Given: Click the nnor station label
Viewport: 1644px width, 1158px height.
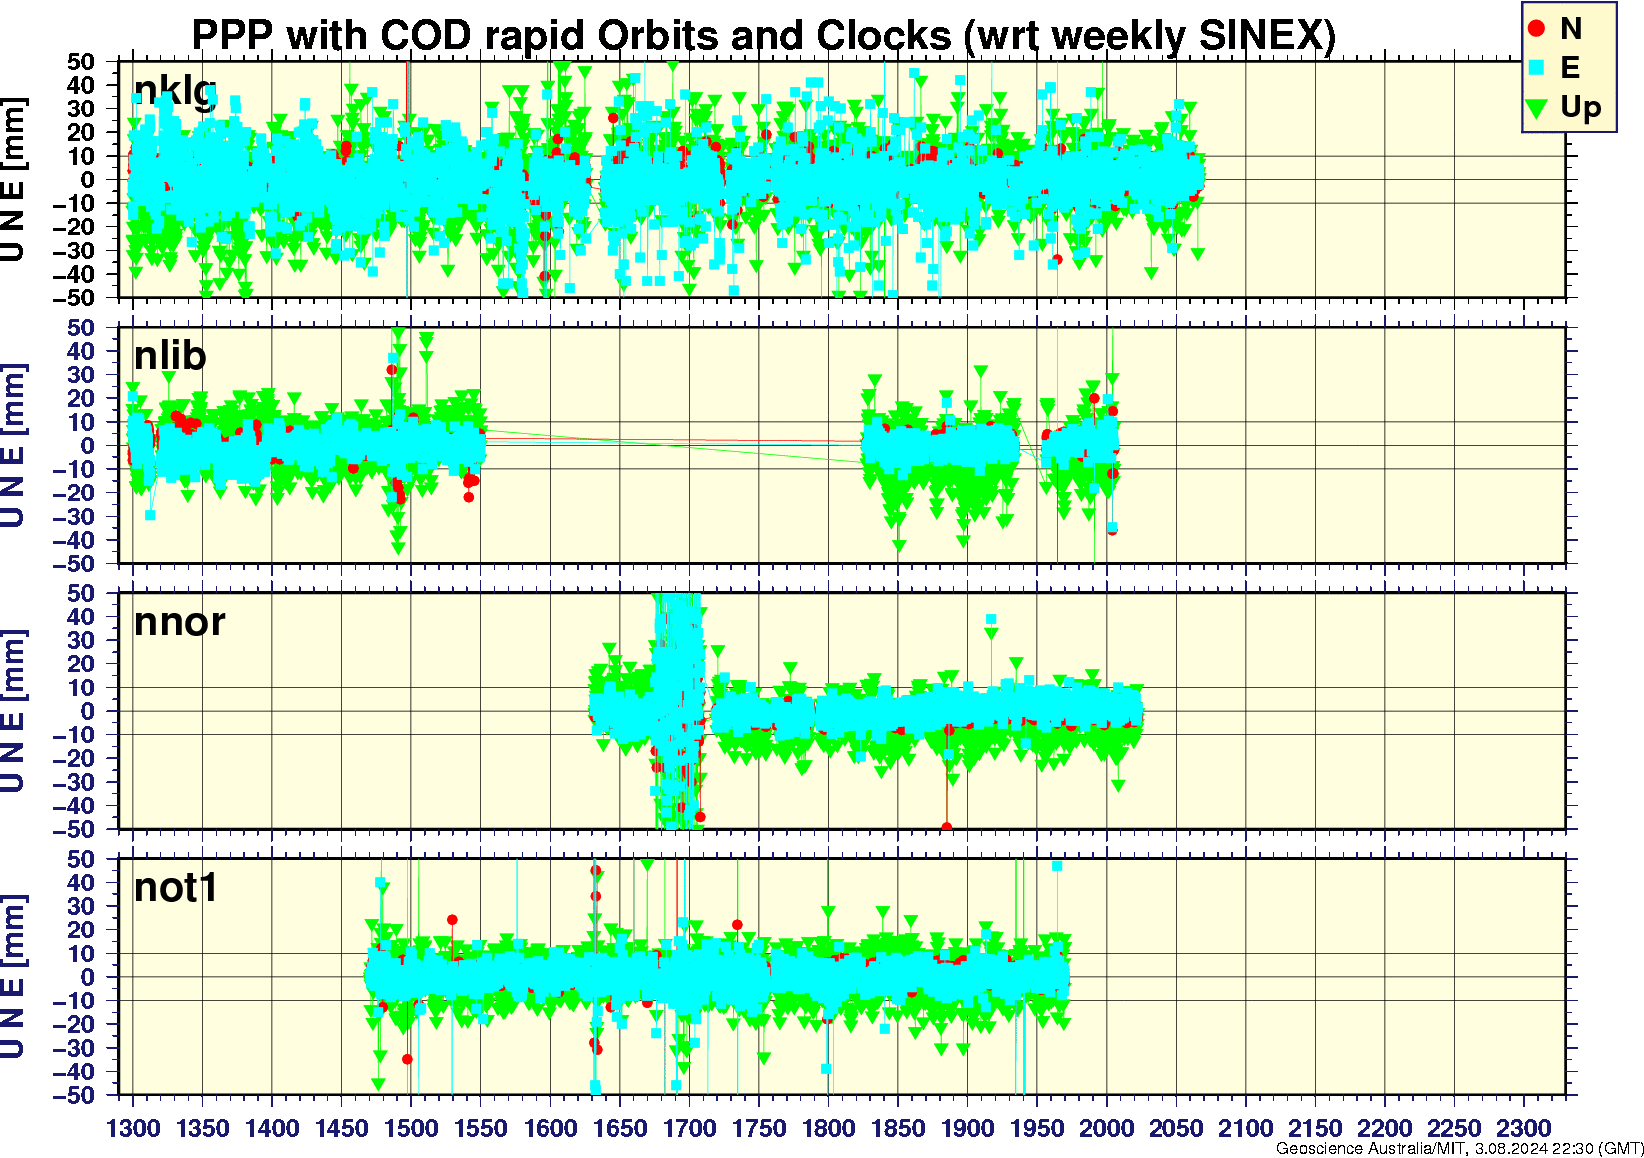Looking at the screenshot, I should pos(180,622).
